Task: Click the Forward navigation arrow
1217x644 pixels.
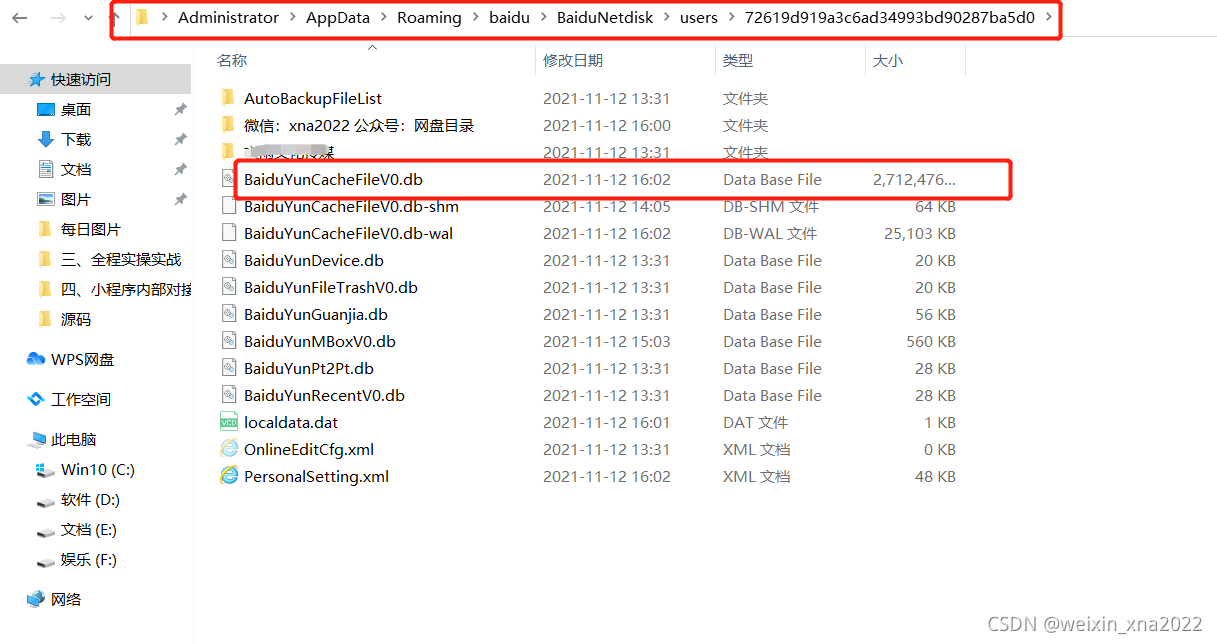Action: tap(58, 18)
